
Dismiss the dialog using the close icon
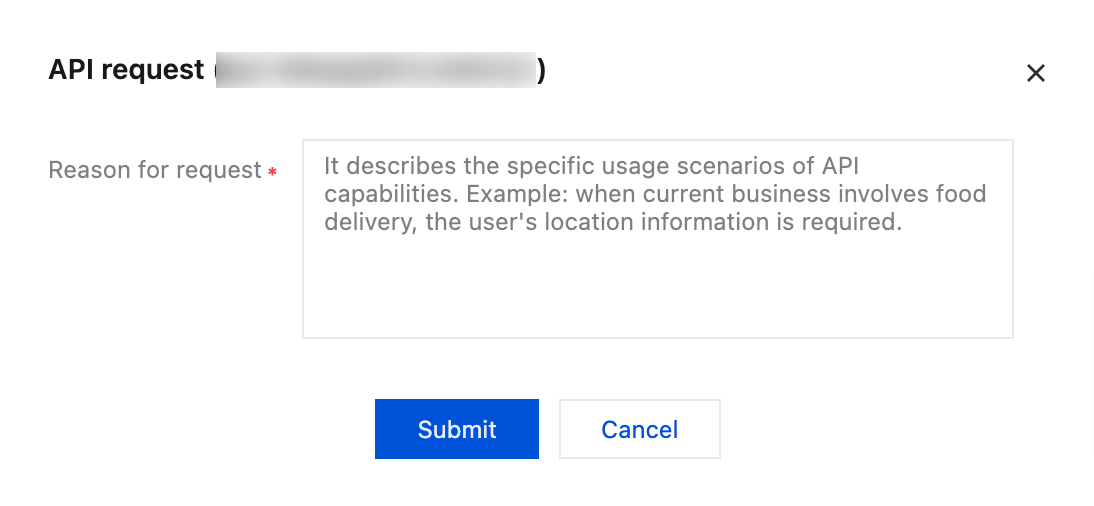coord(1035,73)
